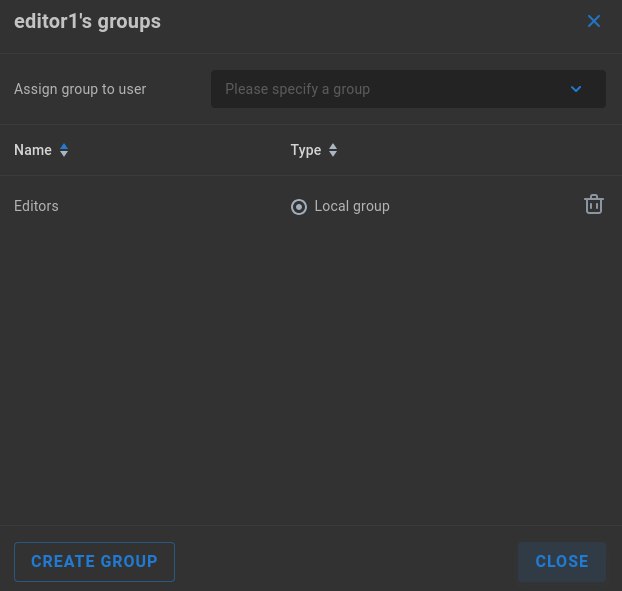Click the Type column header
The image size is (622, 591).
pos(306,150)
